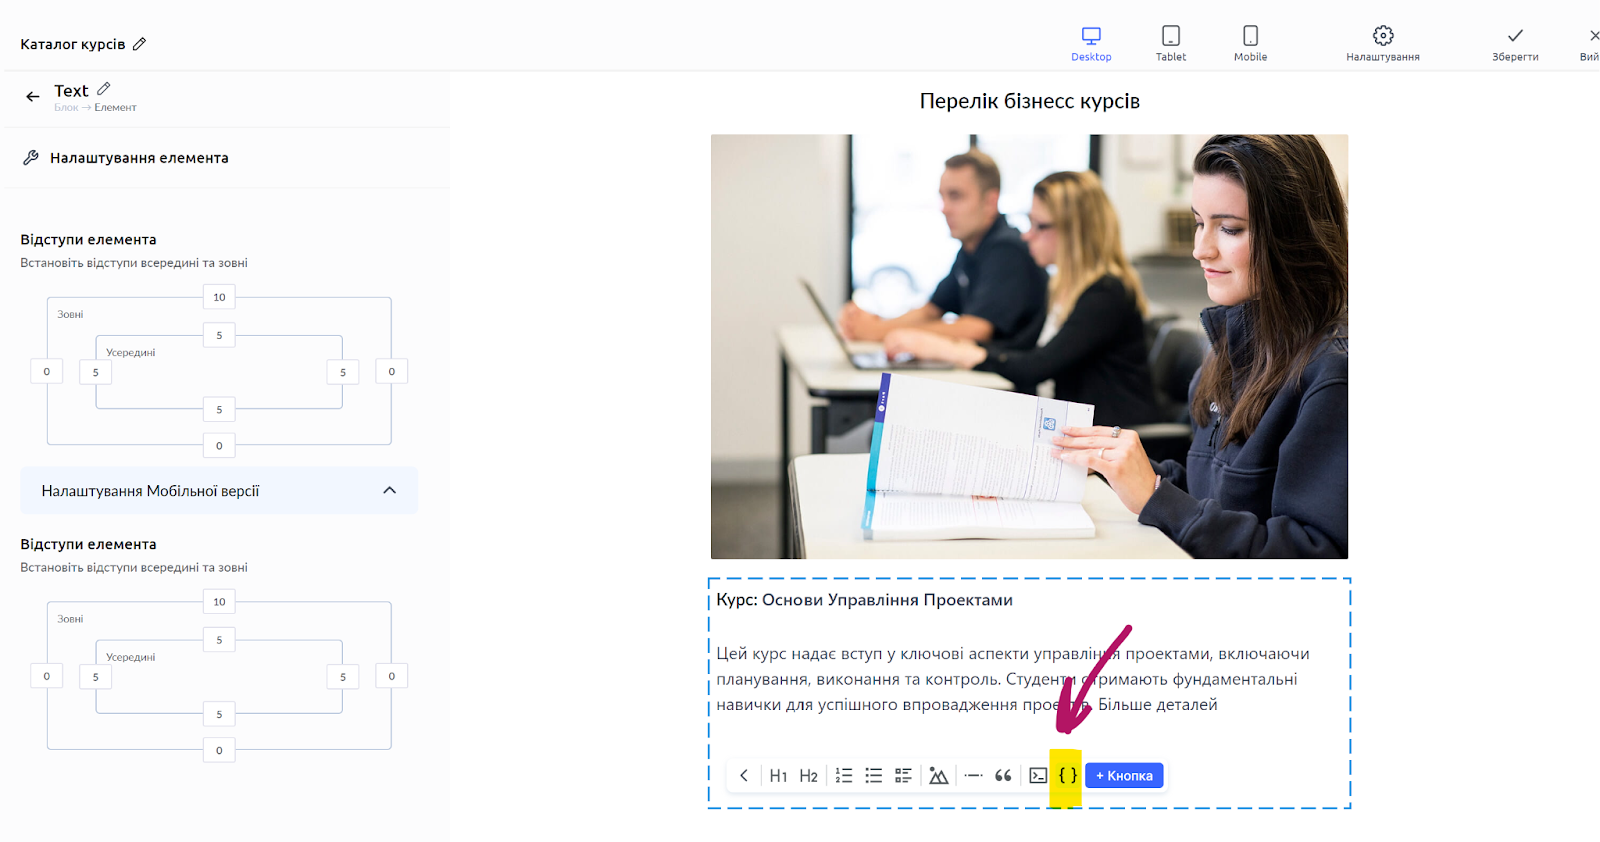Edit mobile outer right margin field
The image size is (1600, 842).
pyautogui.click(x=391, y=676)
